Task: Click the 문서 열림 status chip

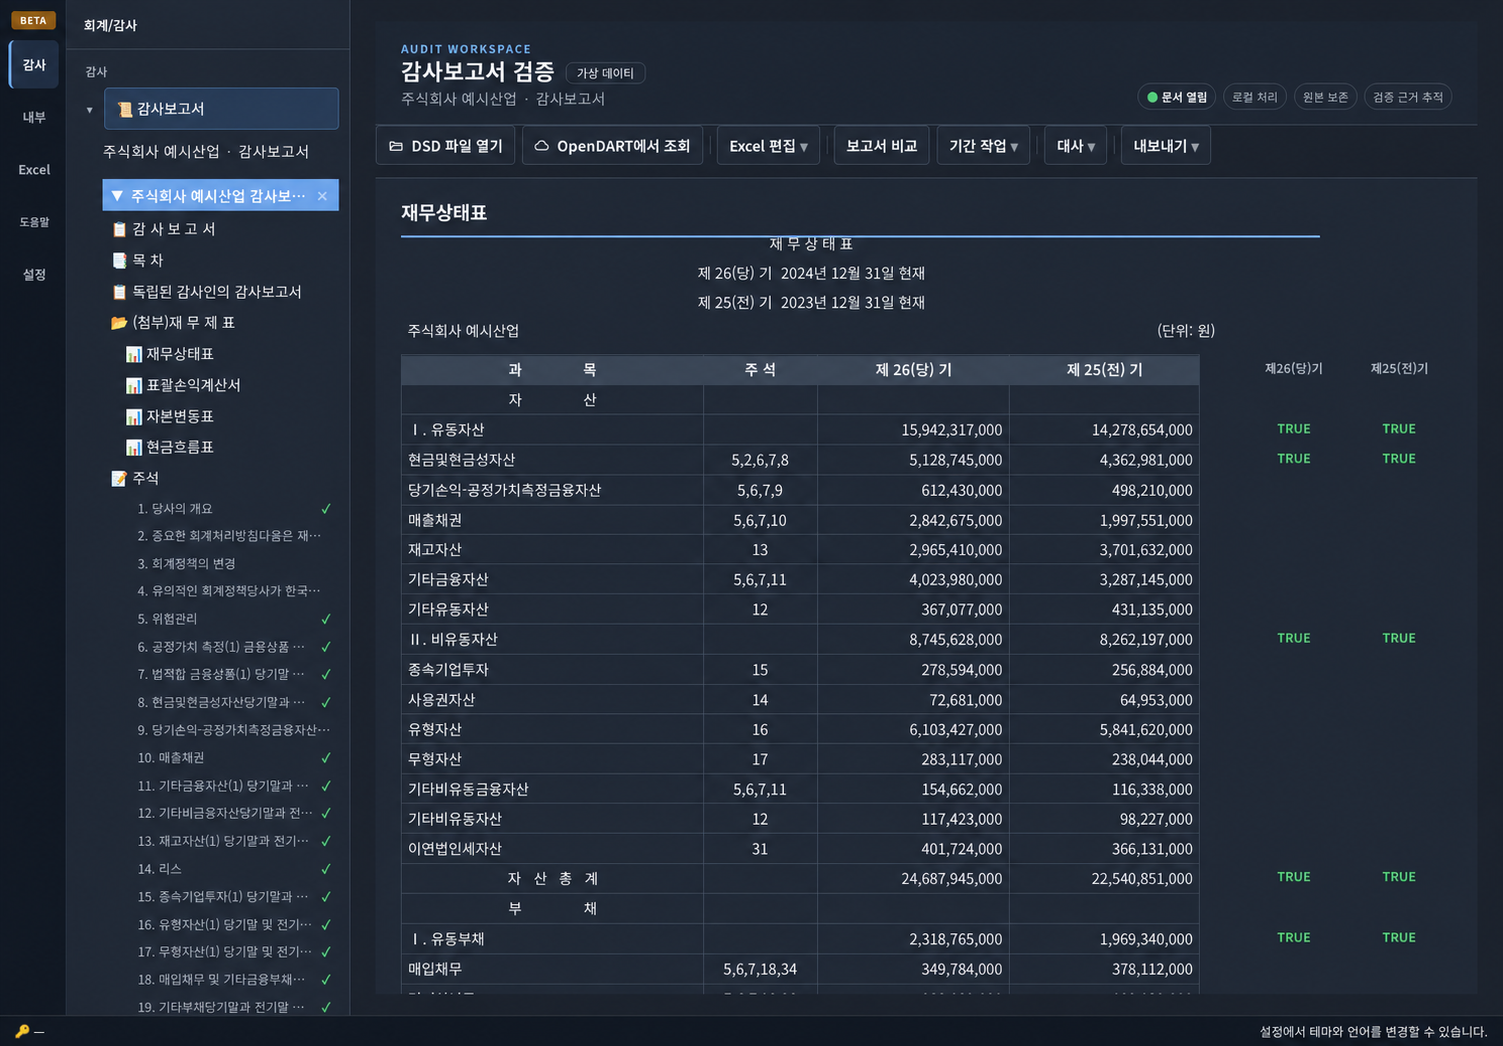Action: [1177, 97]
